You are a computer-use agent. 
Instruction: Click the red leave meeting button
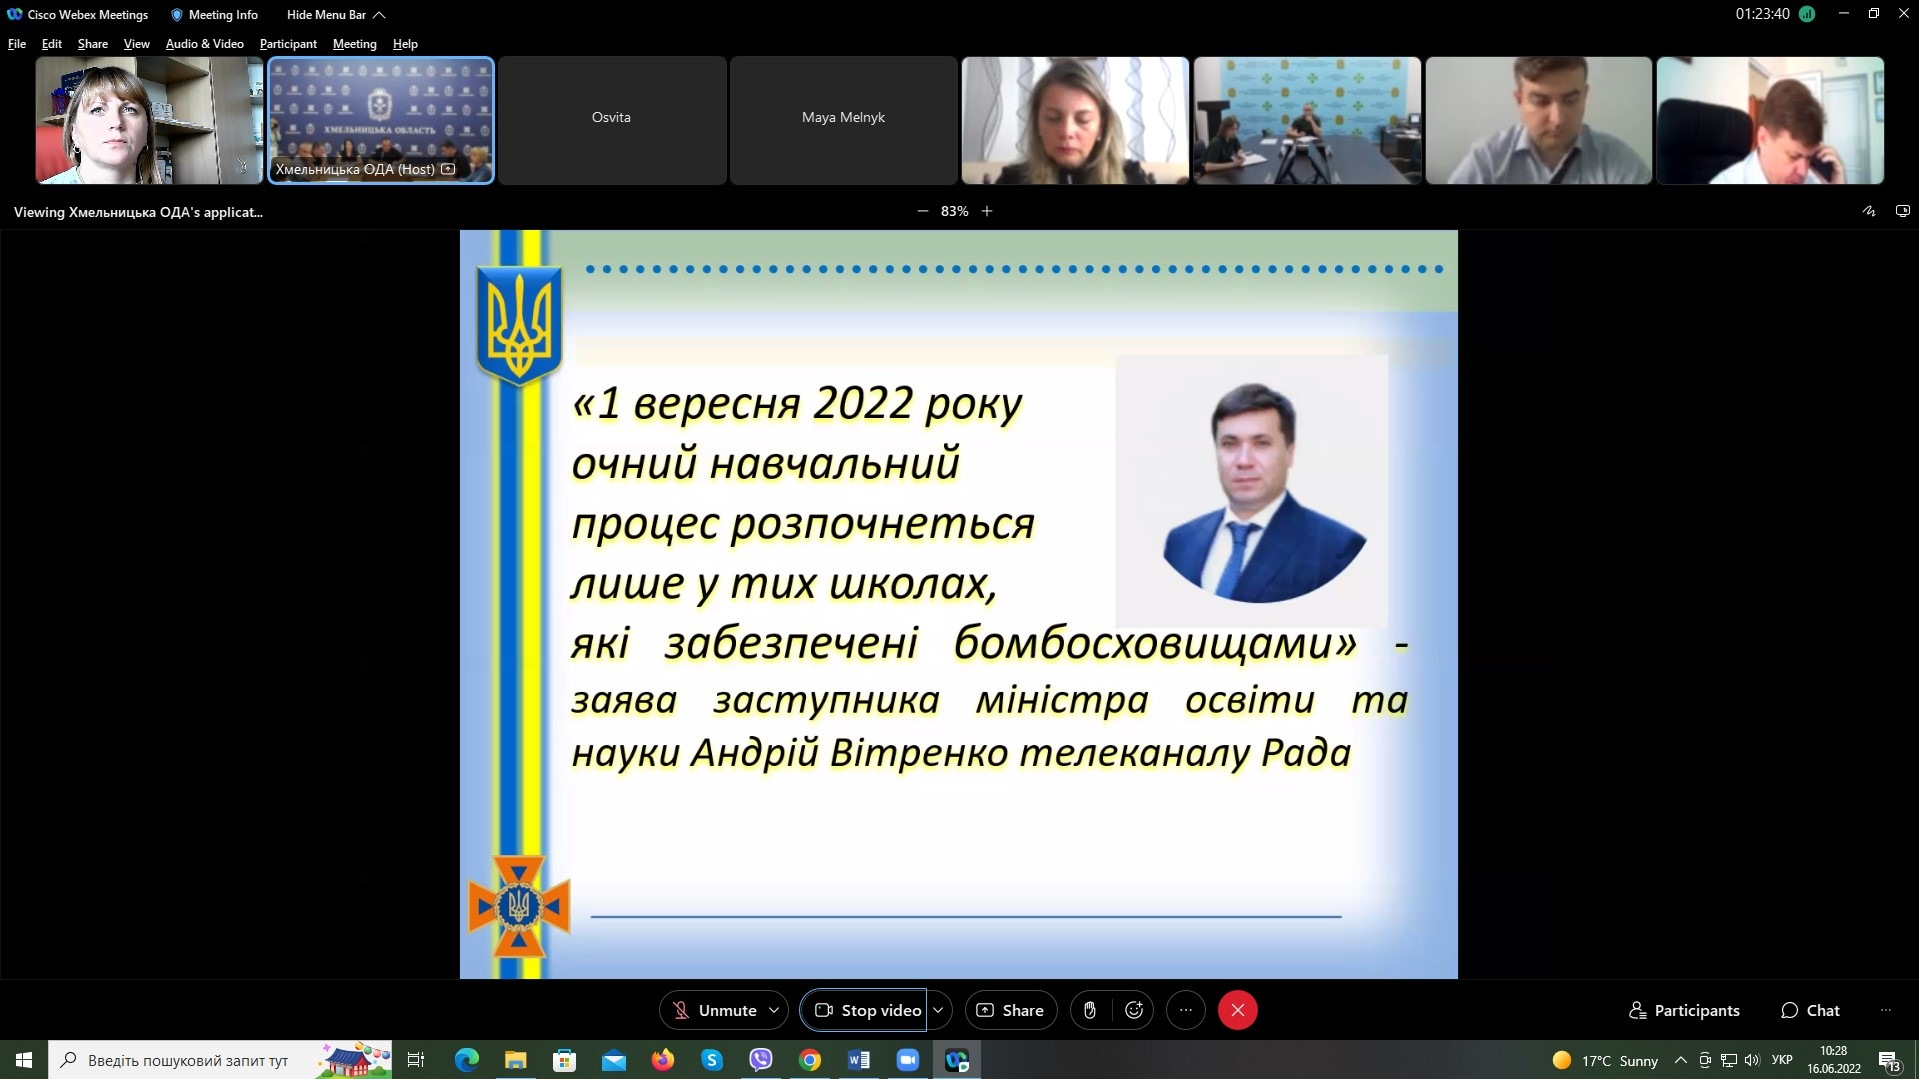[x=1238, y=1010]
